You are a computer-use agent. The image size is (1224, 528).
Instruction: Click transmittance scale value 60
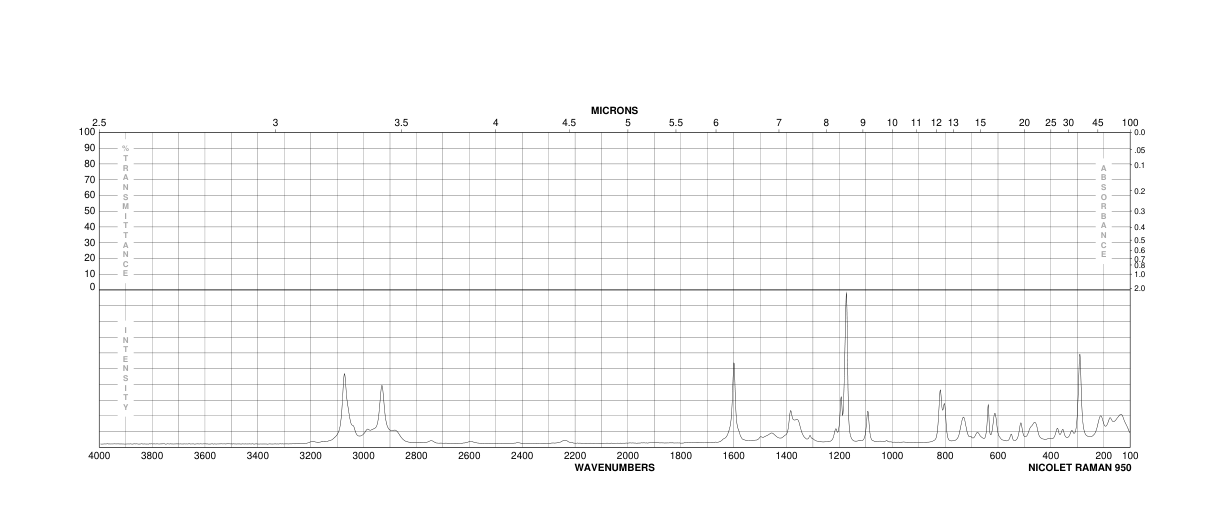(90, 195)
